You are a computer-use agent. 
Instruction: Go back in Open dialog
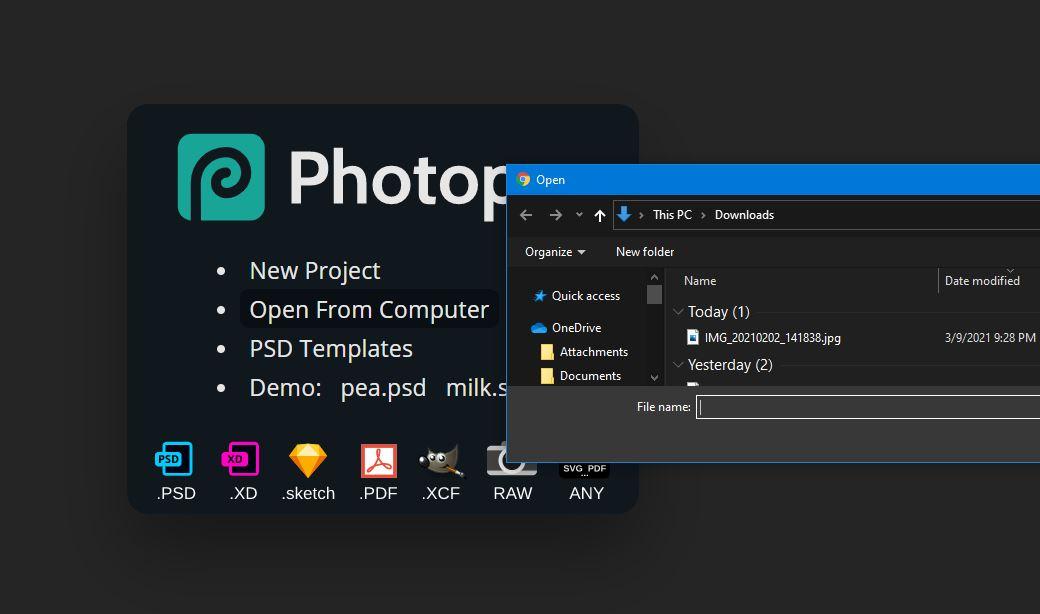click(x=526, y=215)
